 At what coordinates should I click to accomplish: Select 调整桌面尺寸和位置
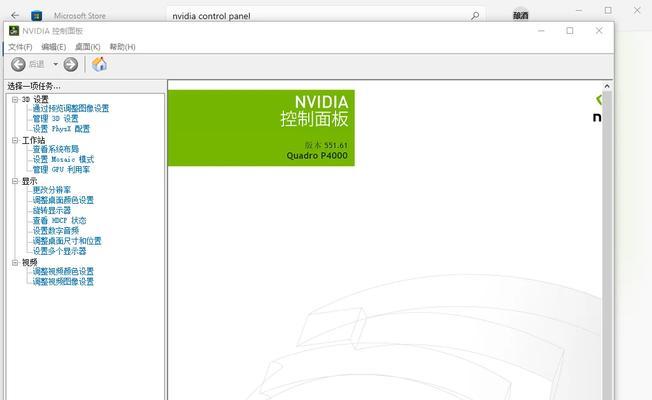click(x=67, y=241)
